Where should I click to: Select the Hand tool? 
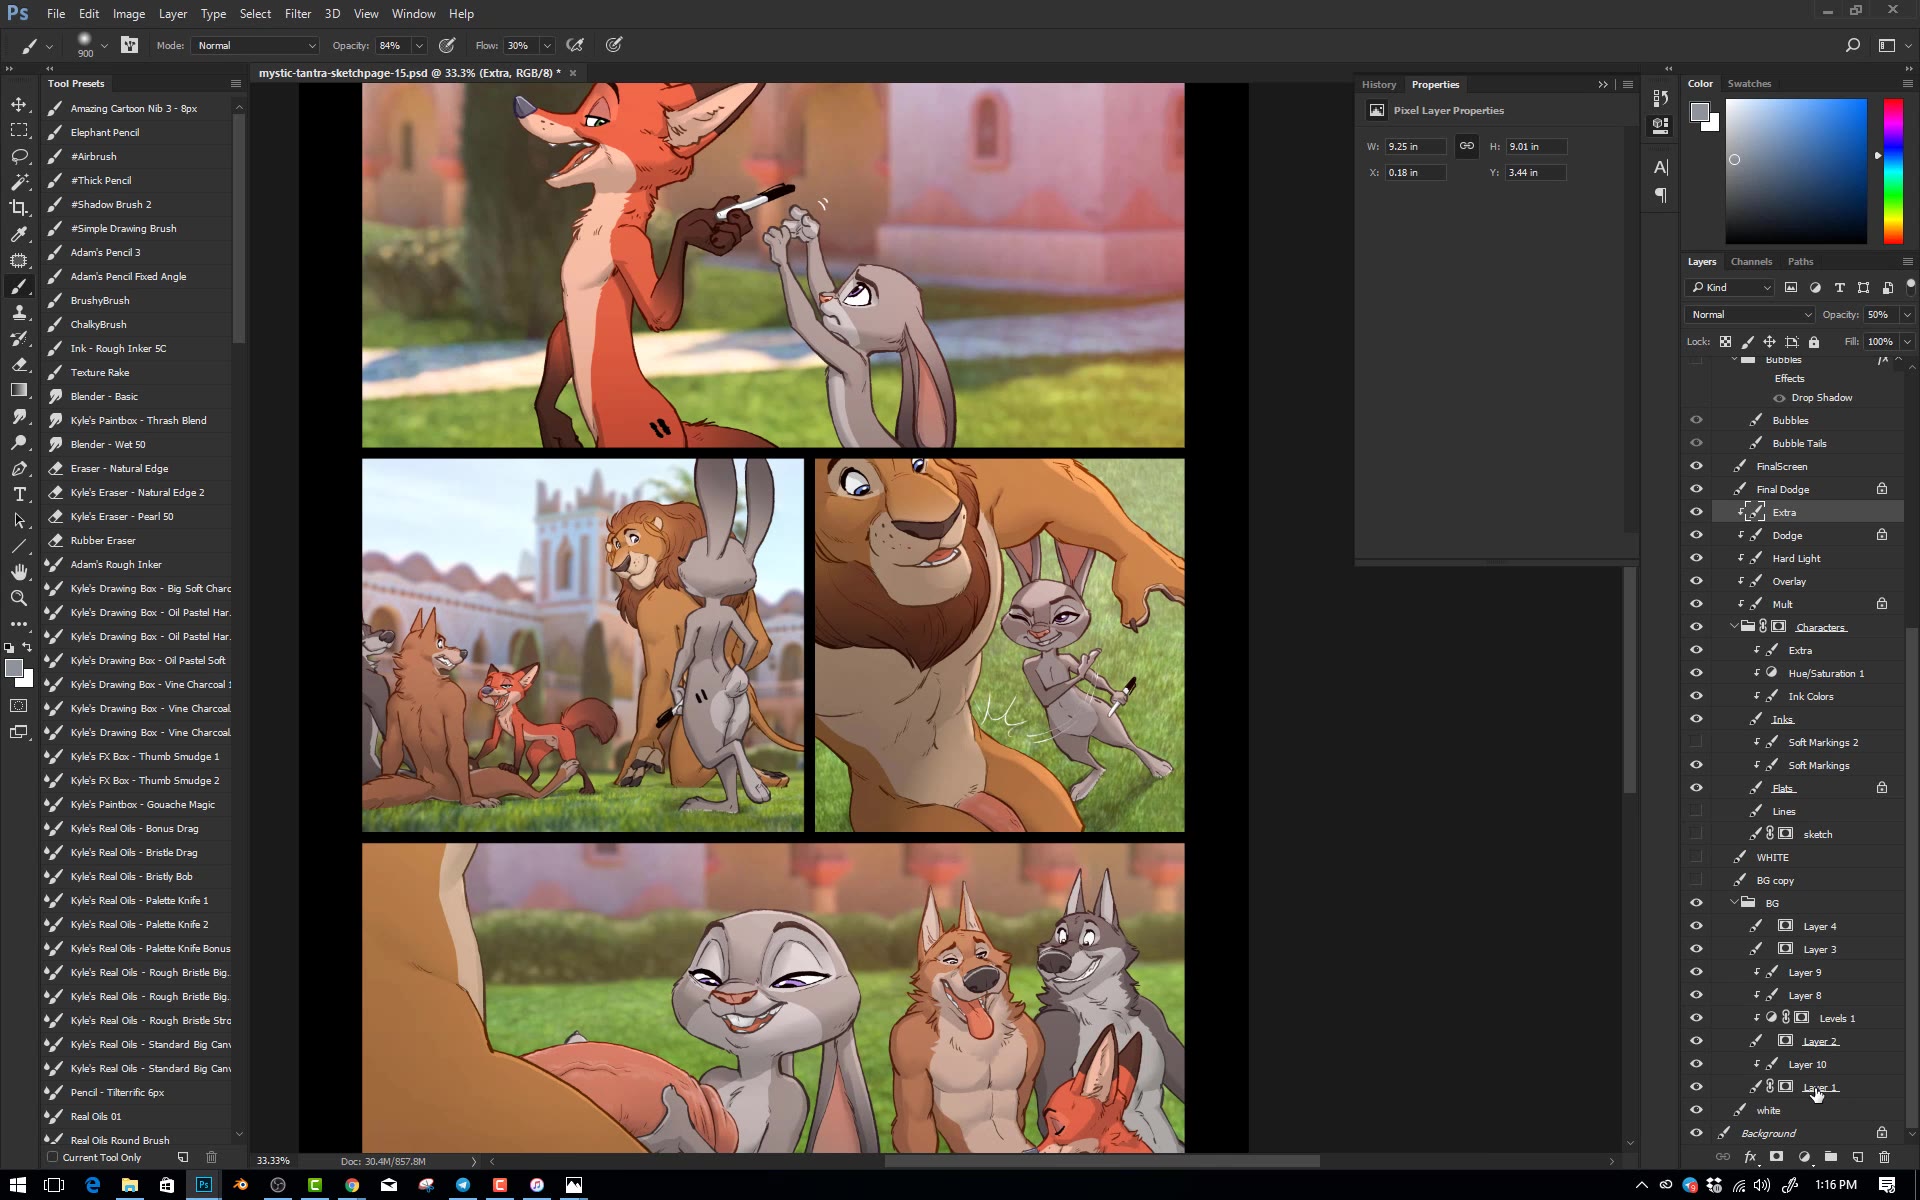[x=19, y=572]
